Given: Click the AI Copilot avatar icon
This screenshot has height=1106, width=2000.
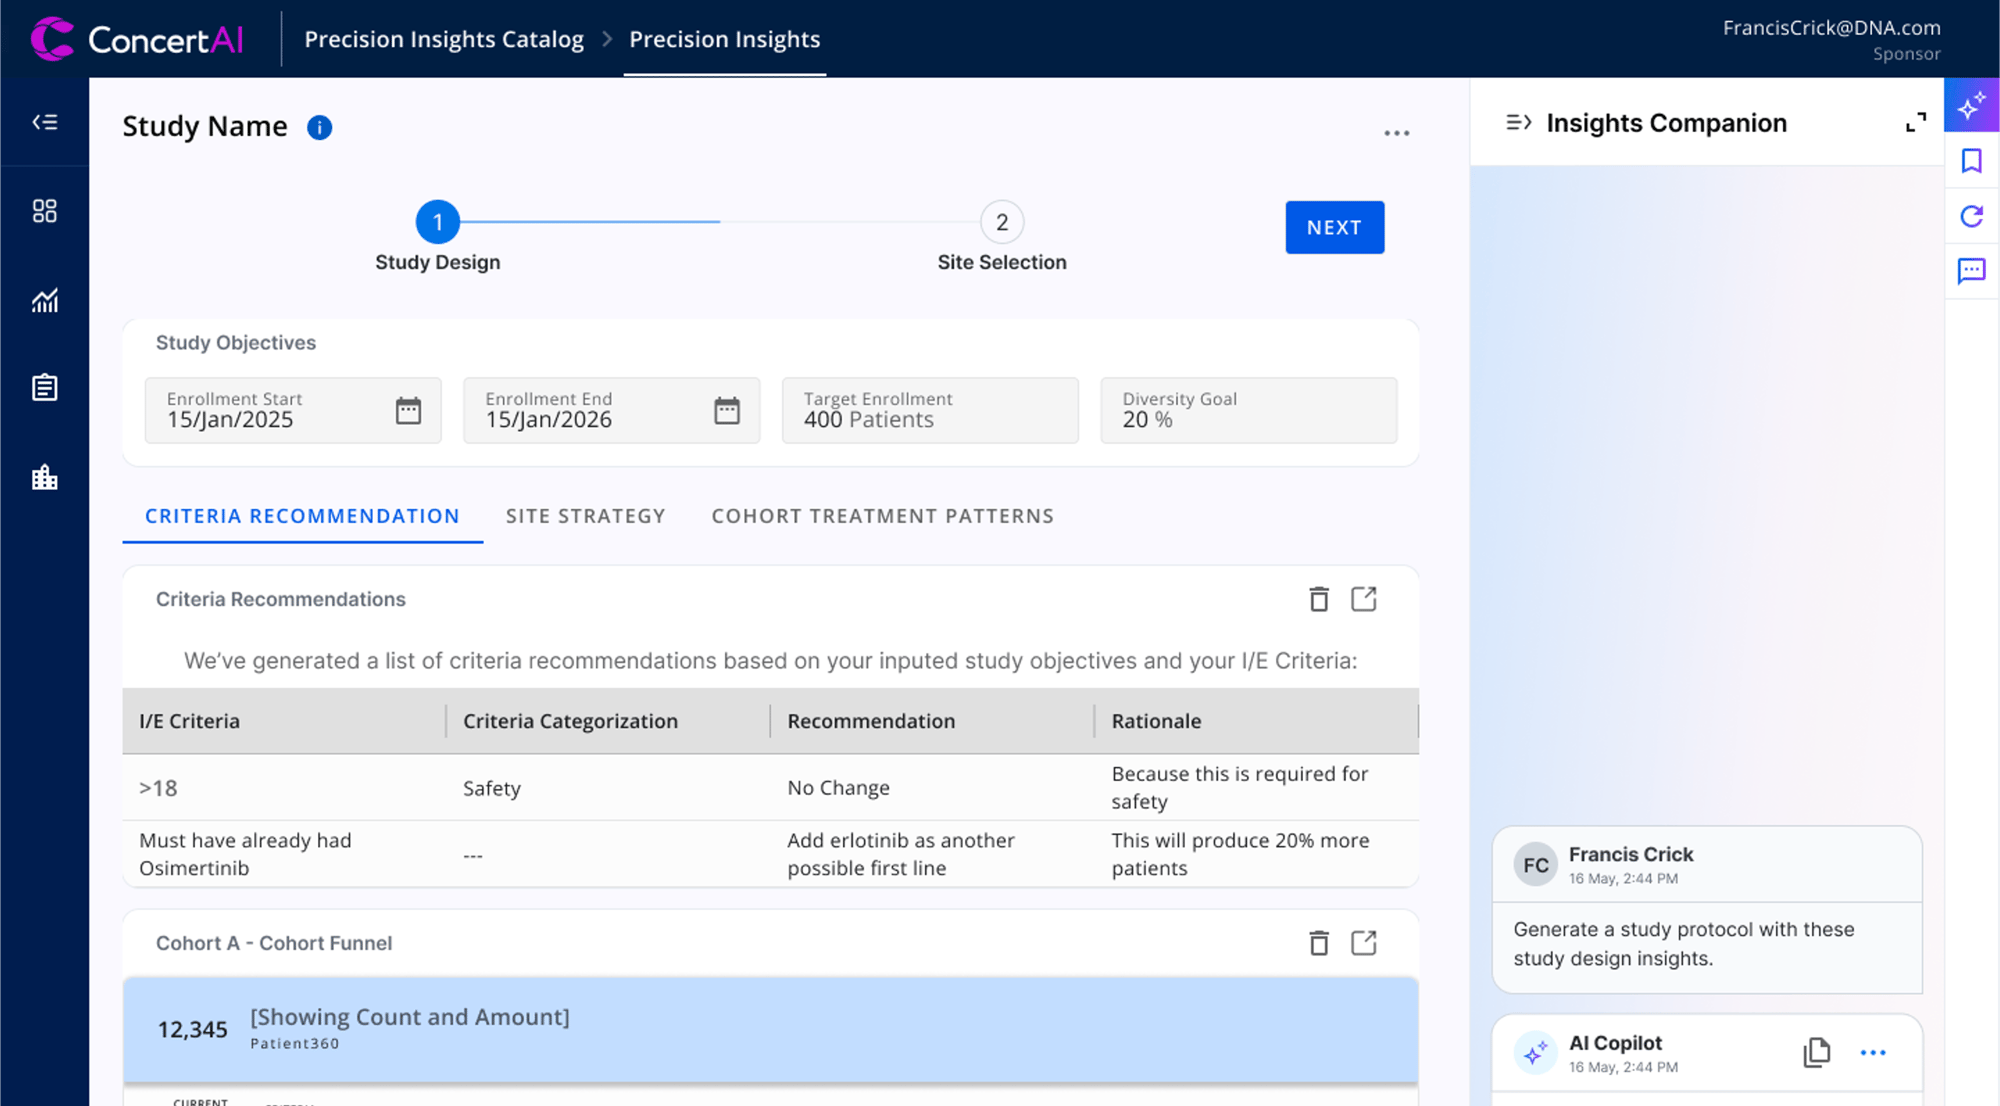Looking at the screenshot, I should click(1535, 1053).
